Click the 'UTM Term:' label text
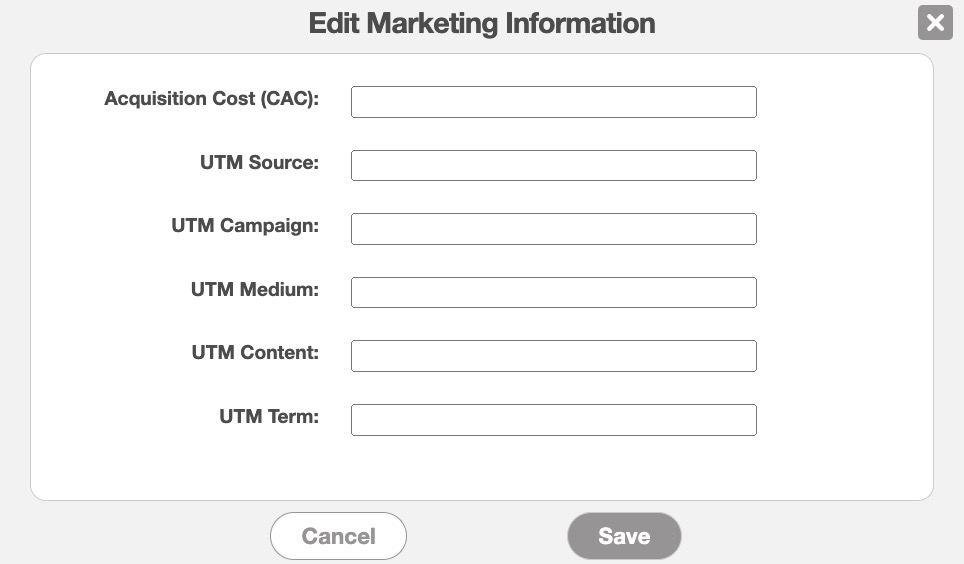964x564 pixels. pyautogui.click(x=269, y=416)
